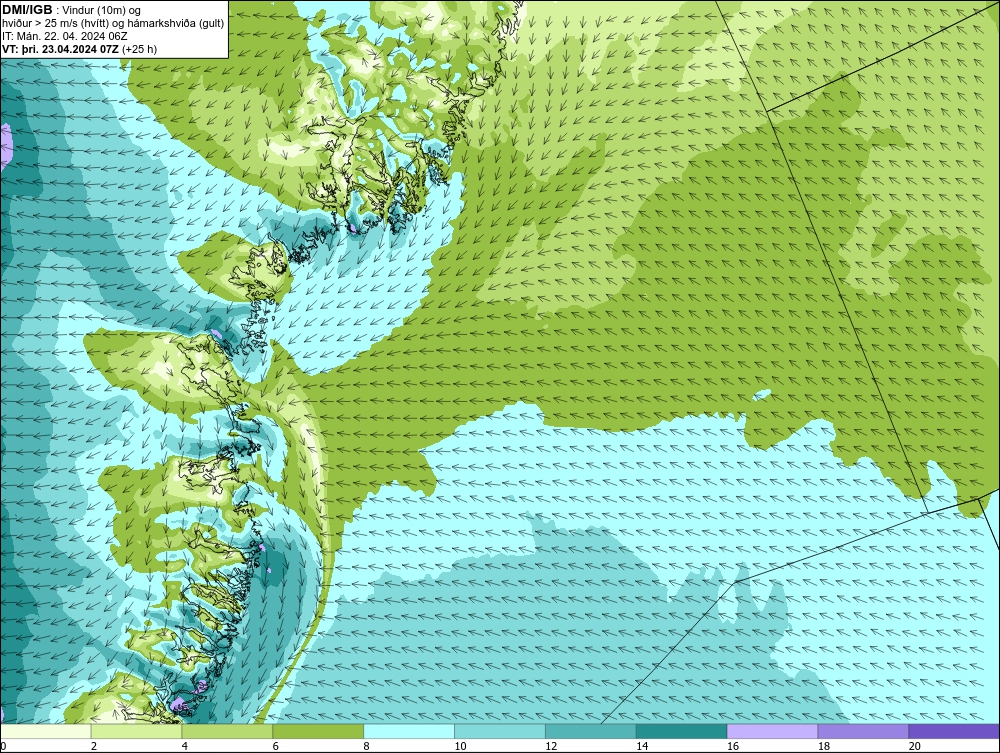Click the 8–10 m/s light cyan legend swatch

pos(409,731)
